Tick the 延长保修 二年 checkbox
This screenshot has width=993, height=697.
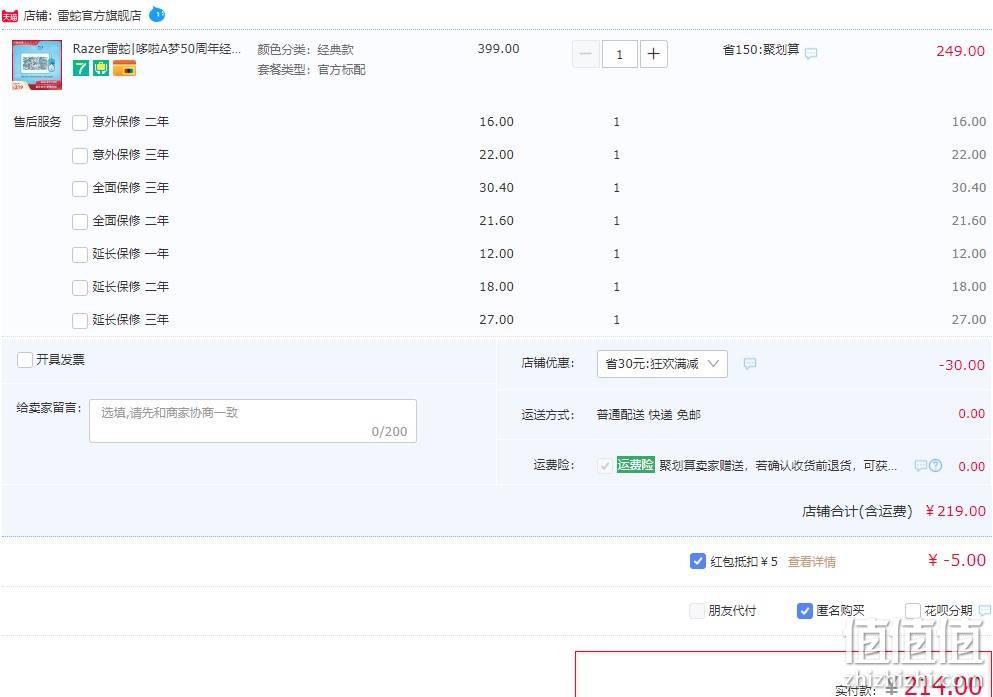80,287
